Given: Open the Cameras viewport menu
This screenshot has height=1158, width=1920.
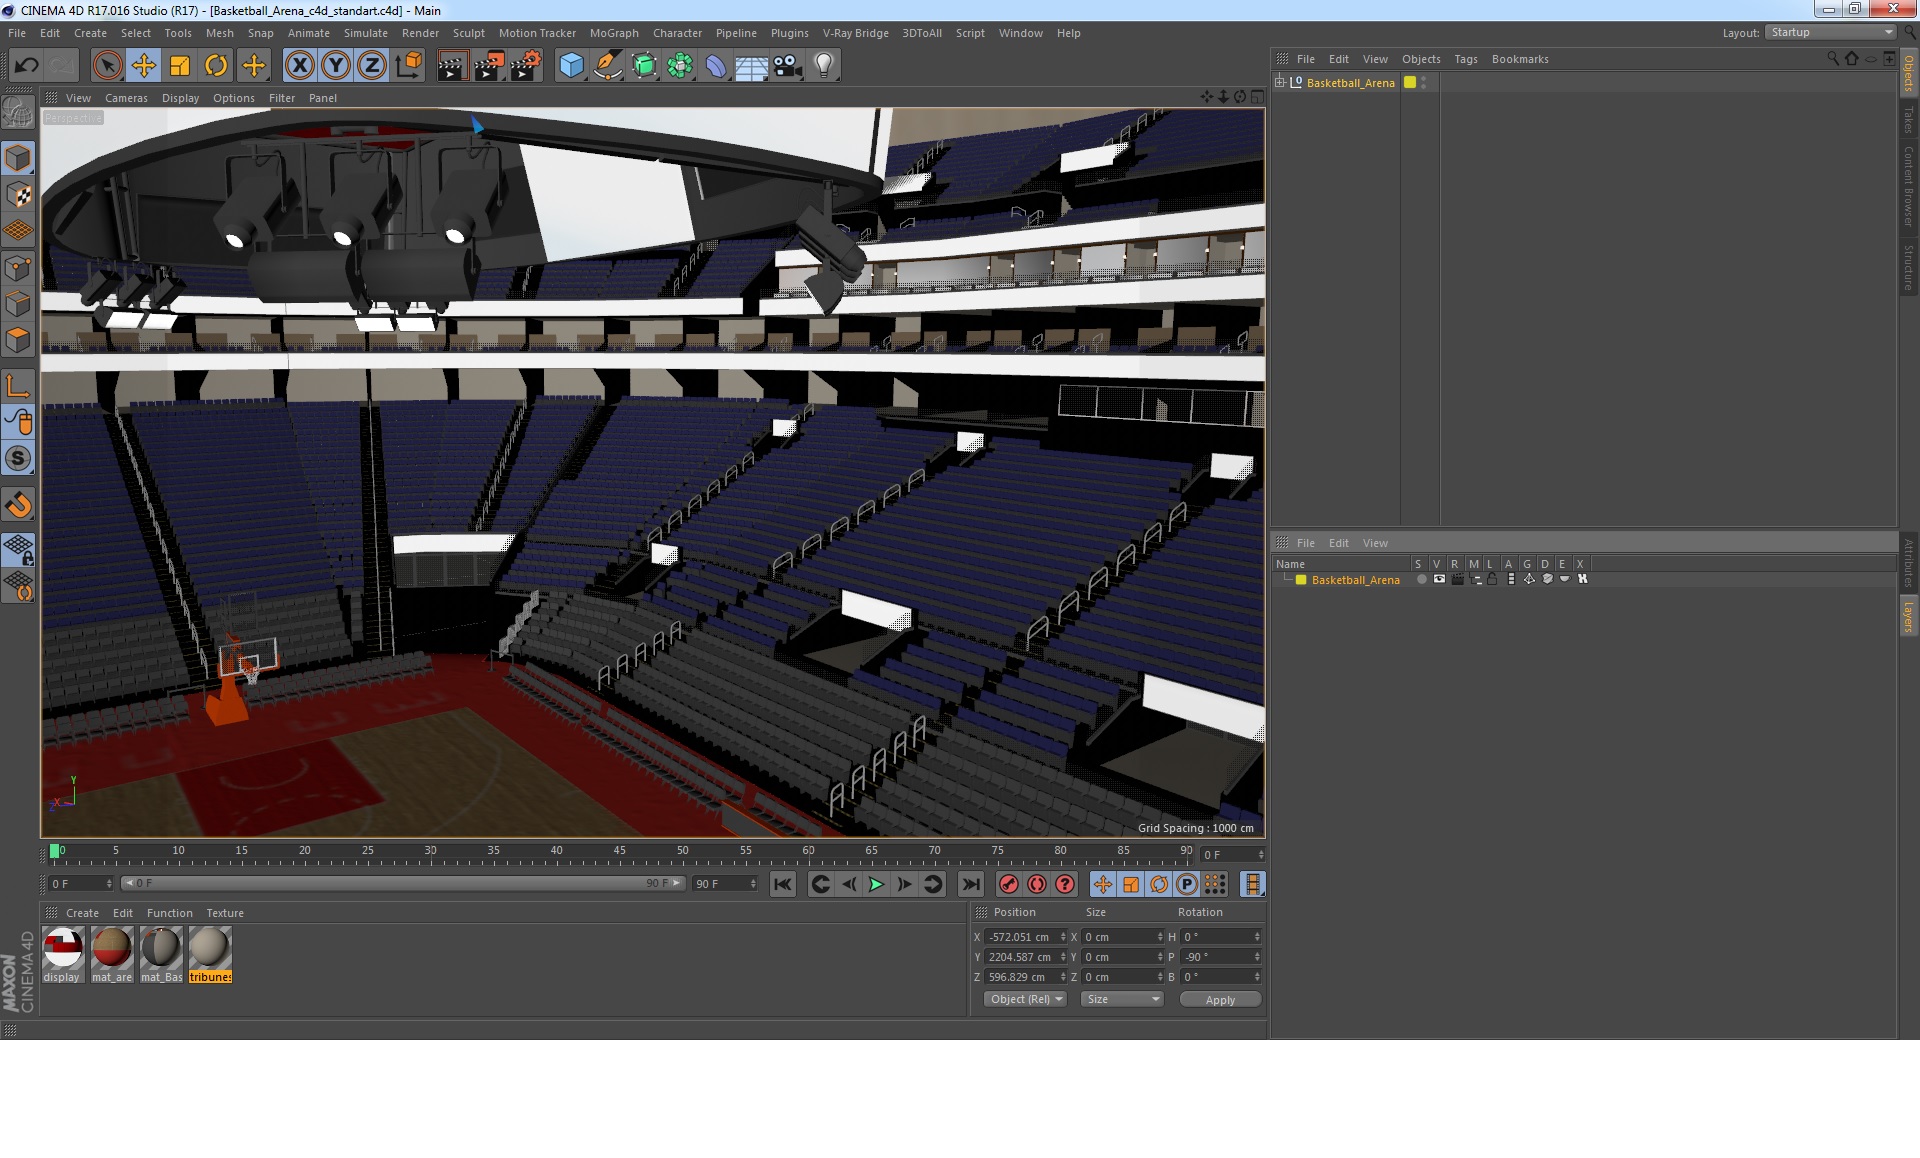Looking at the screenshot, I should coord(126,98).
